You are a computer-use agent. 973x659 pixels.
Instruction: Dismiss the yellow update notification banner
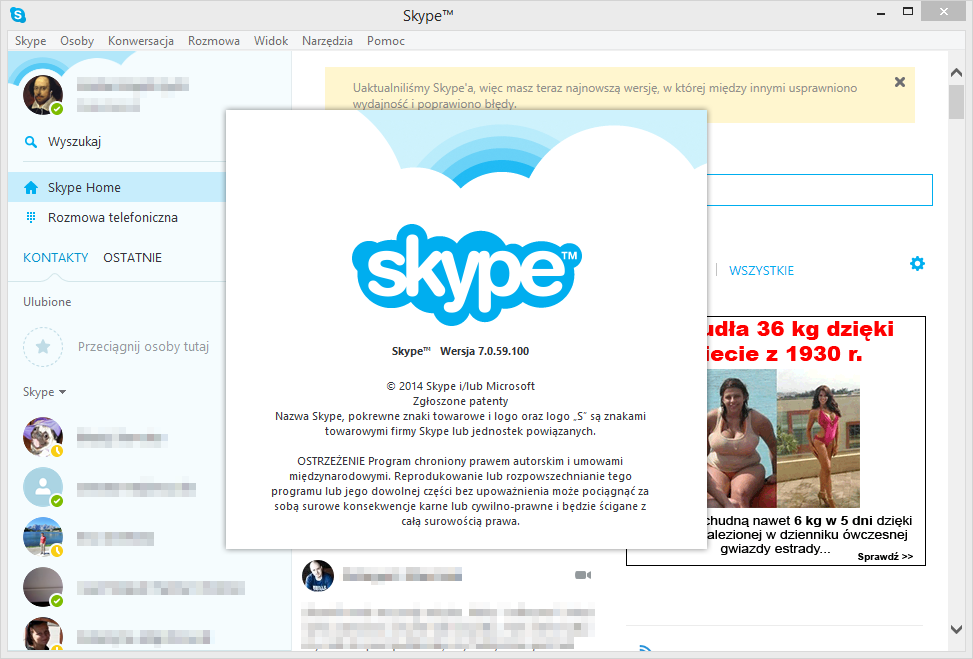coord(900,82)
